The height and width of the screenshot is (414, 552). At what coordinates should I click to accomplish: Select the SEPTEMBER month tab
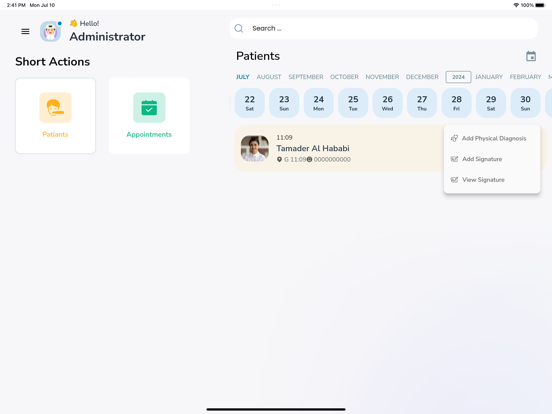click(x=306, y=77)
